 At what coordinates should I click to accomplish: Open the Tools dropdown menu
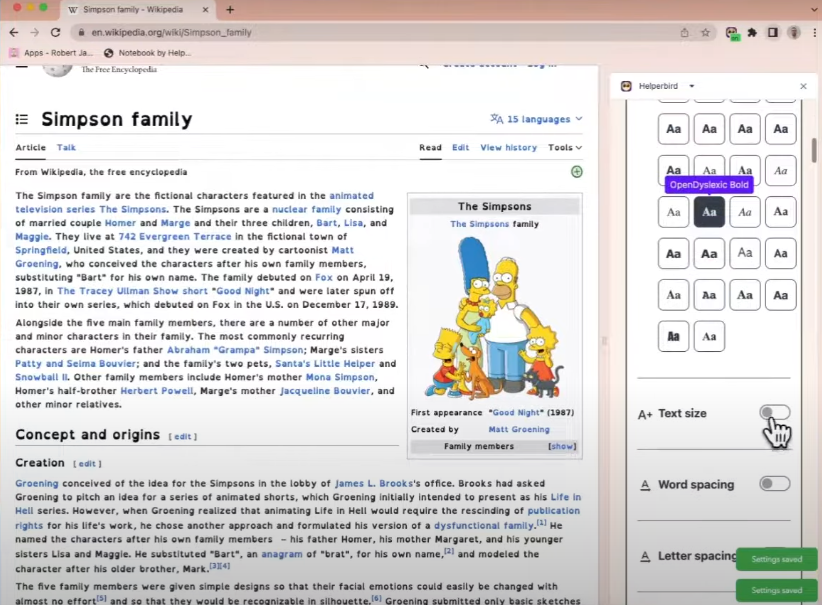[565, 147]
